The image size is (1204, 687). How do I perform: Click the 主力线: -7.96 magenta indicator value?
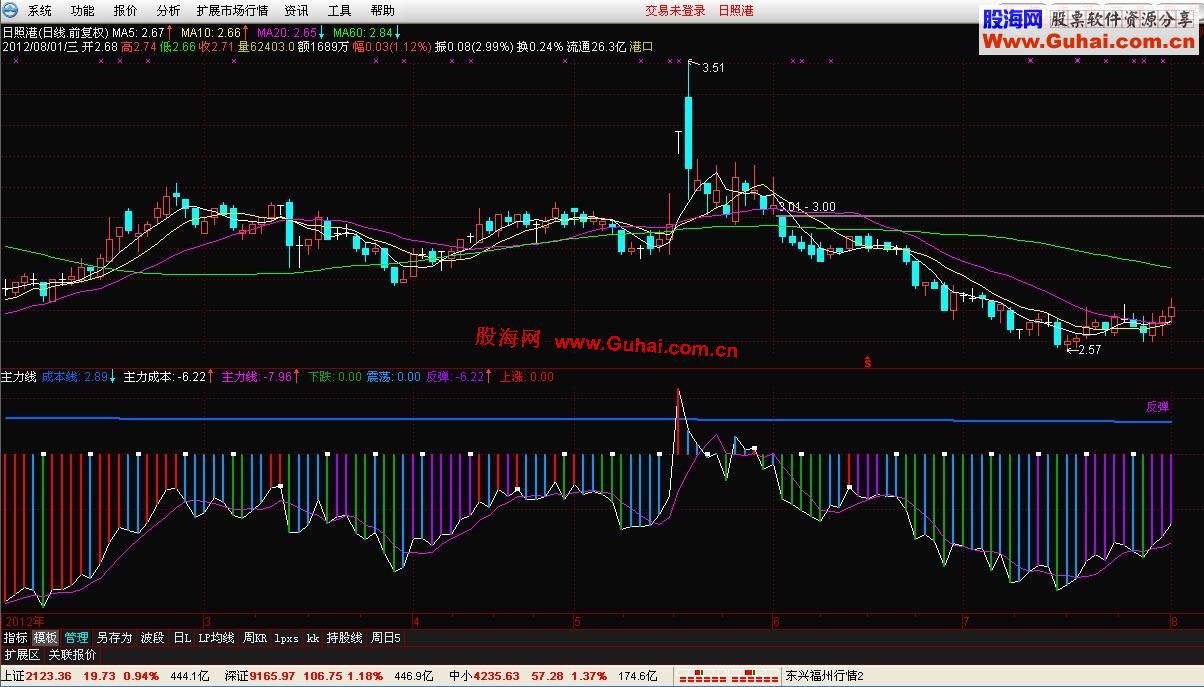[260, 377]
